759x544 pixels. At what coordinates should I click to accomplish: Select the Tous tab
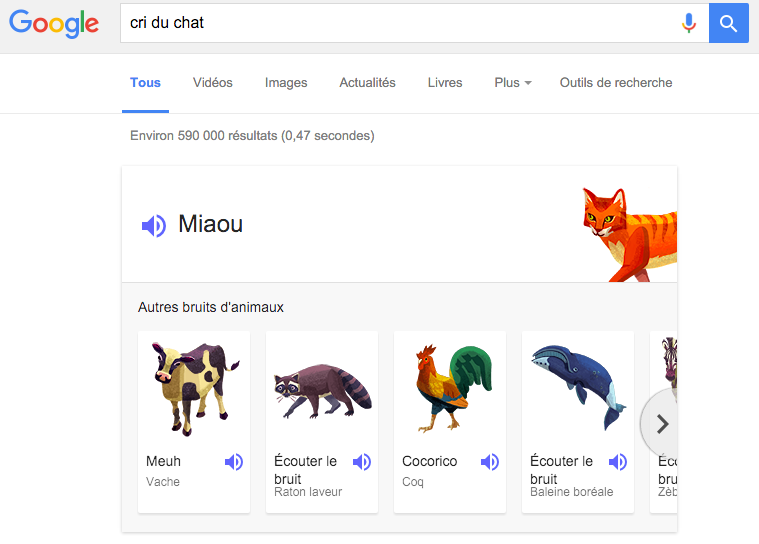(x=145, y=83)
